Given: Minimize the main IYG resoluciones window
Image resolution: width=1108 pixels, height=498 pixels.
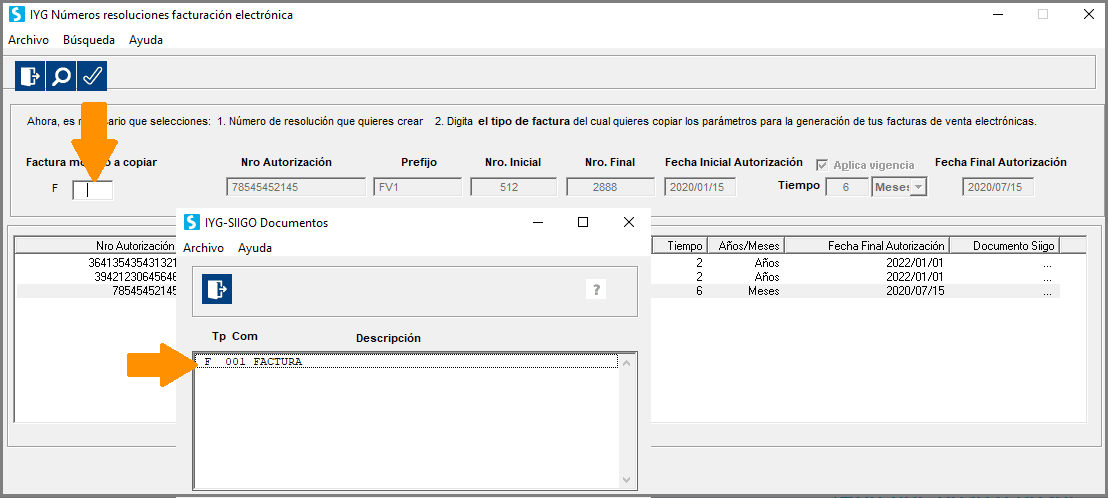Looking at the screenshot, I should [x=998, y=14].
